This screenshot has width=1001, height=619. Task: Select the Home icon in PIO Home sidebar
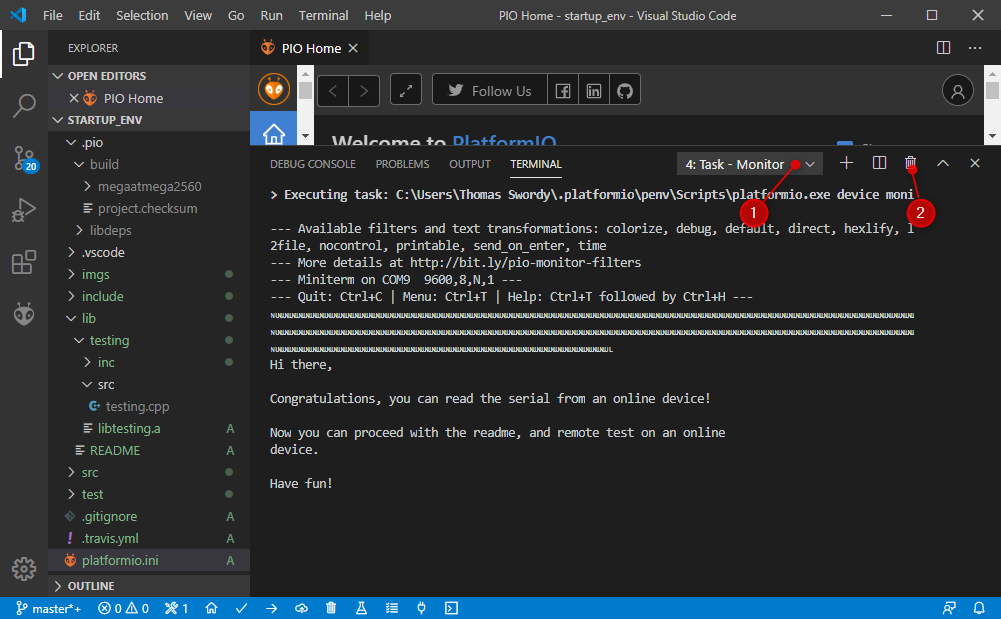pos(274,133)
